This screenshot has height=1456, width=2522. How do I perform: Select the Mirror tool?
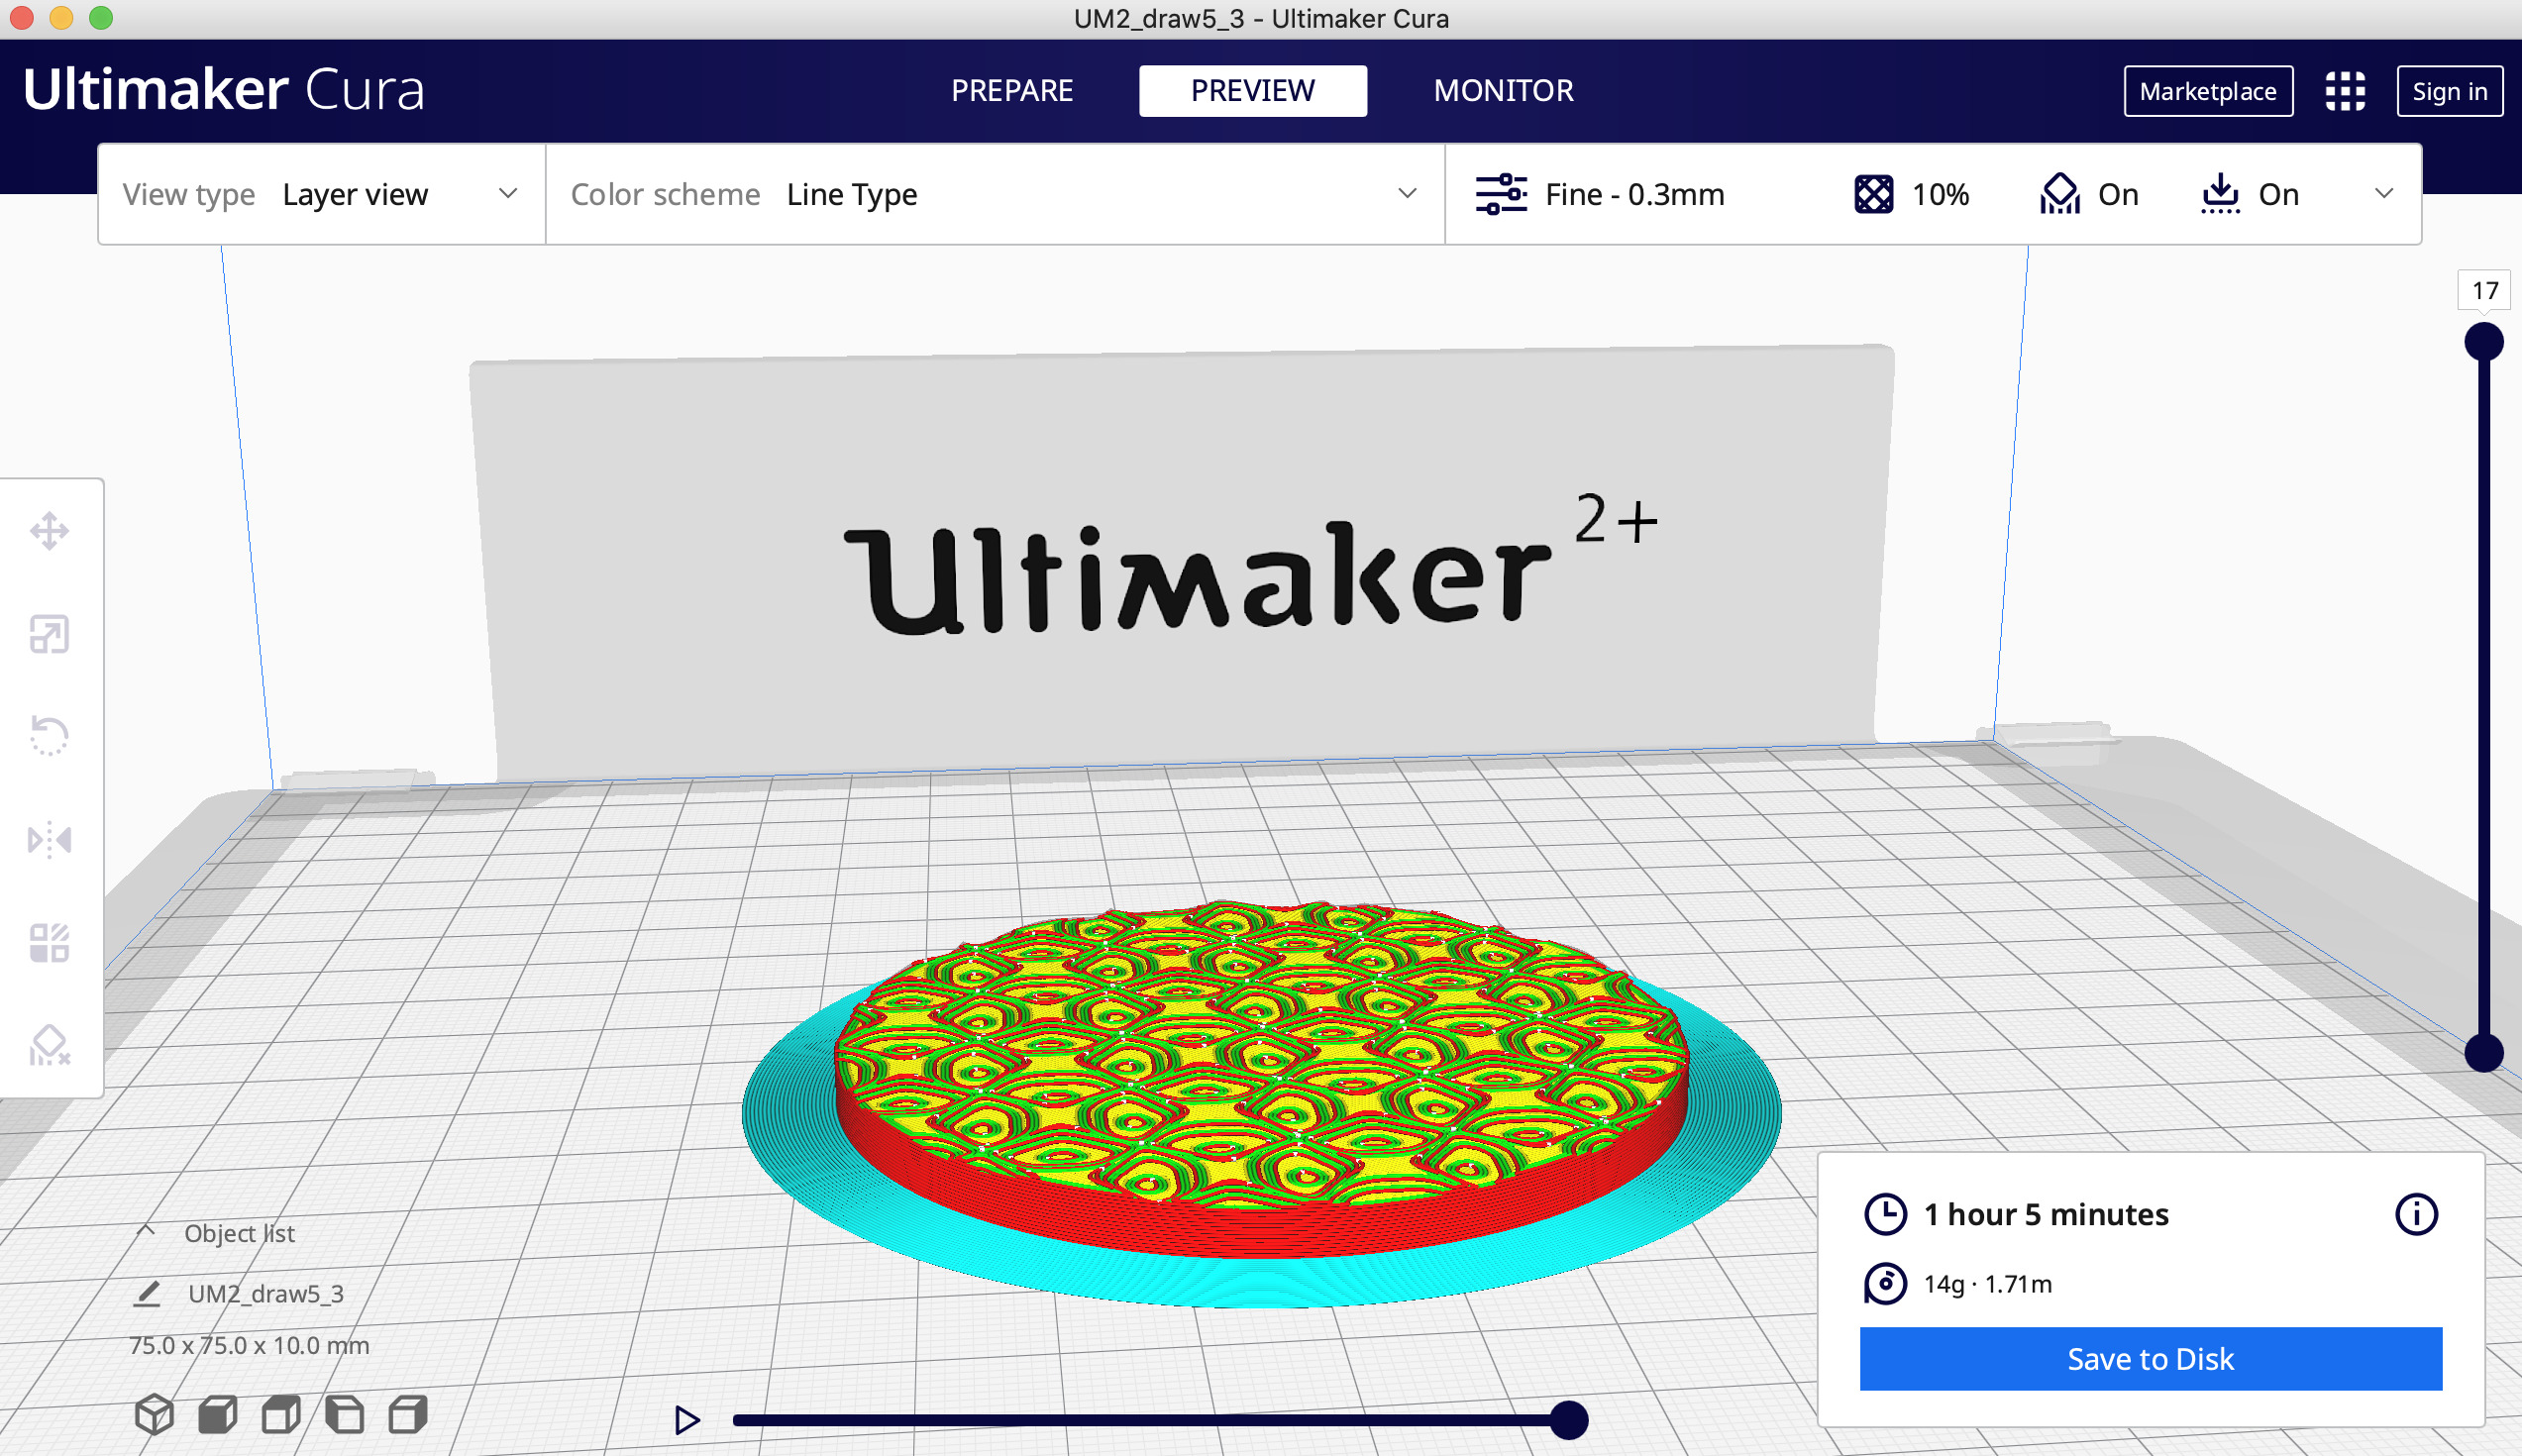tap(49, 840)
